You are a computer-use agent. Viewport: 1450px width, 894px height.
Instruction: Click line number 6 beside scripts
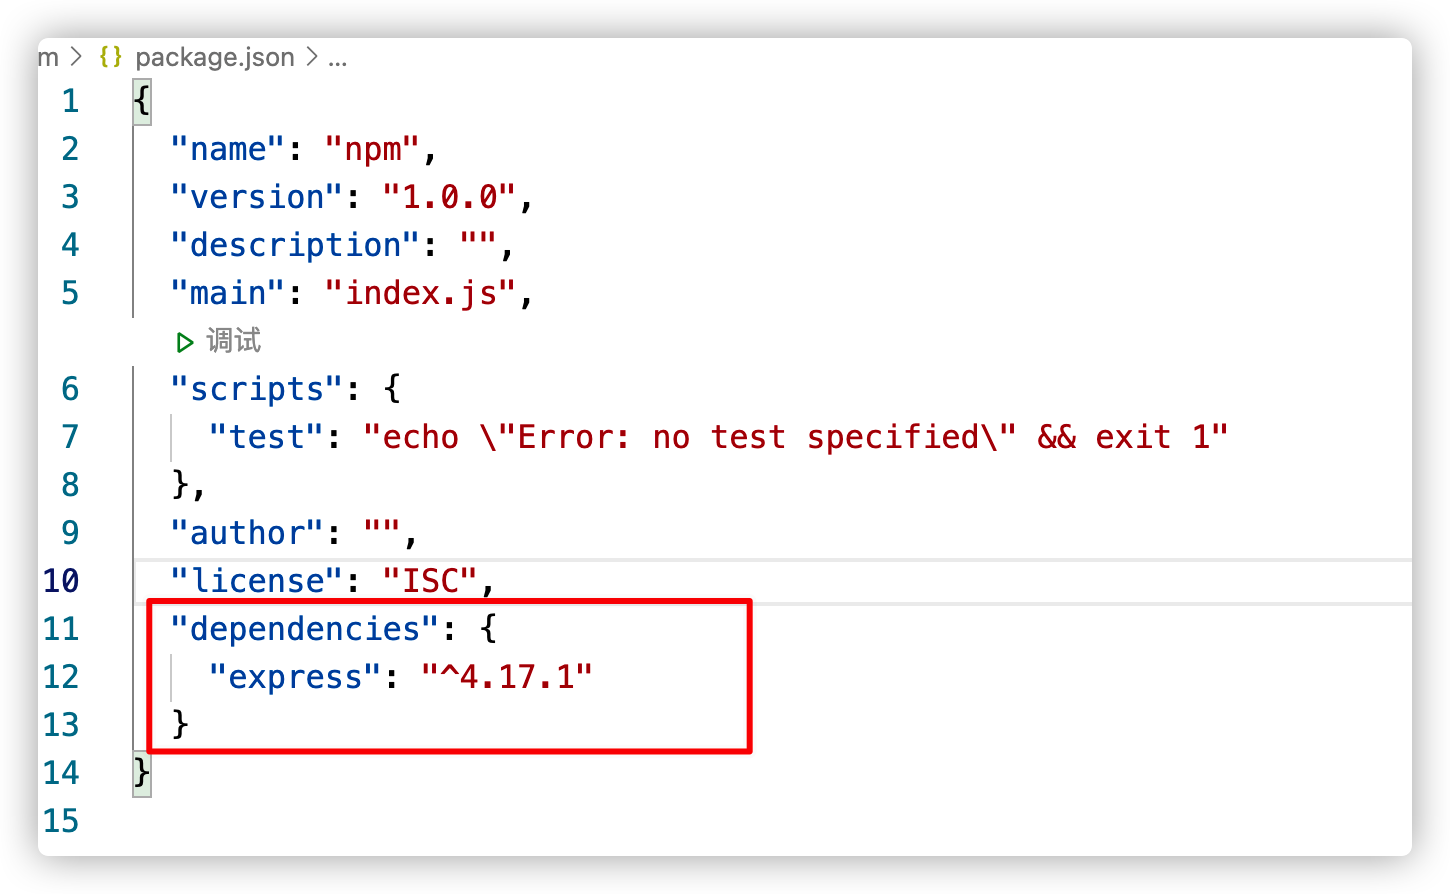click(69, 389)
